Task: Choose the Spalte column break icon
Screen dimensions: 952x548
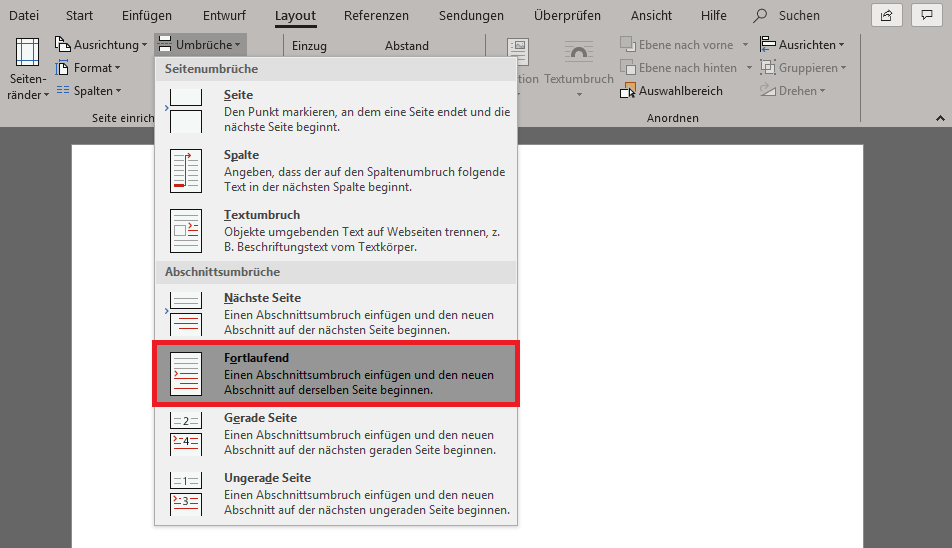Action: pyautogui.click(x=185, y=170)
